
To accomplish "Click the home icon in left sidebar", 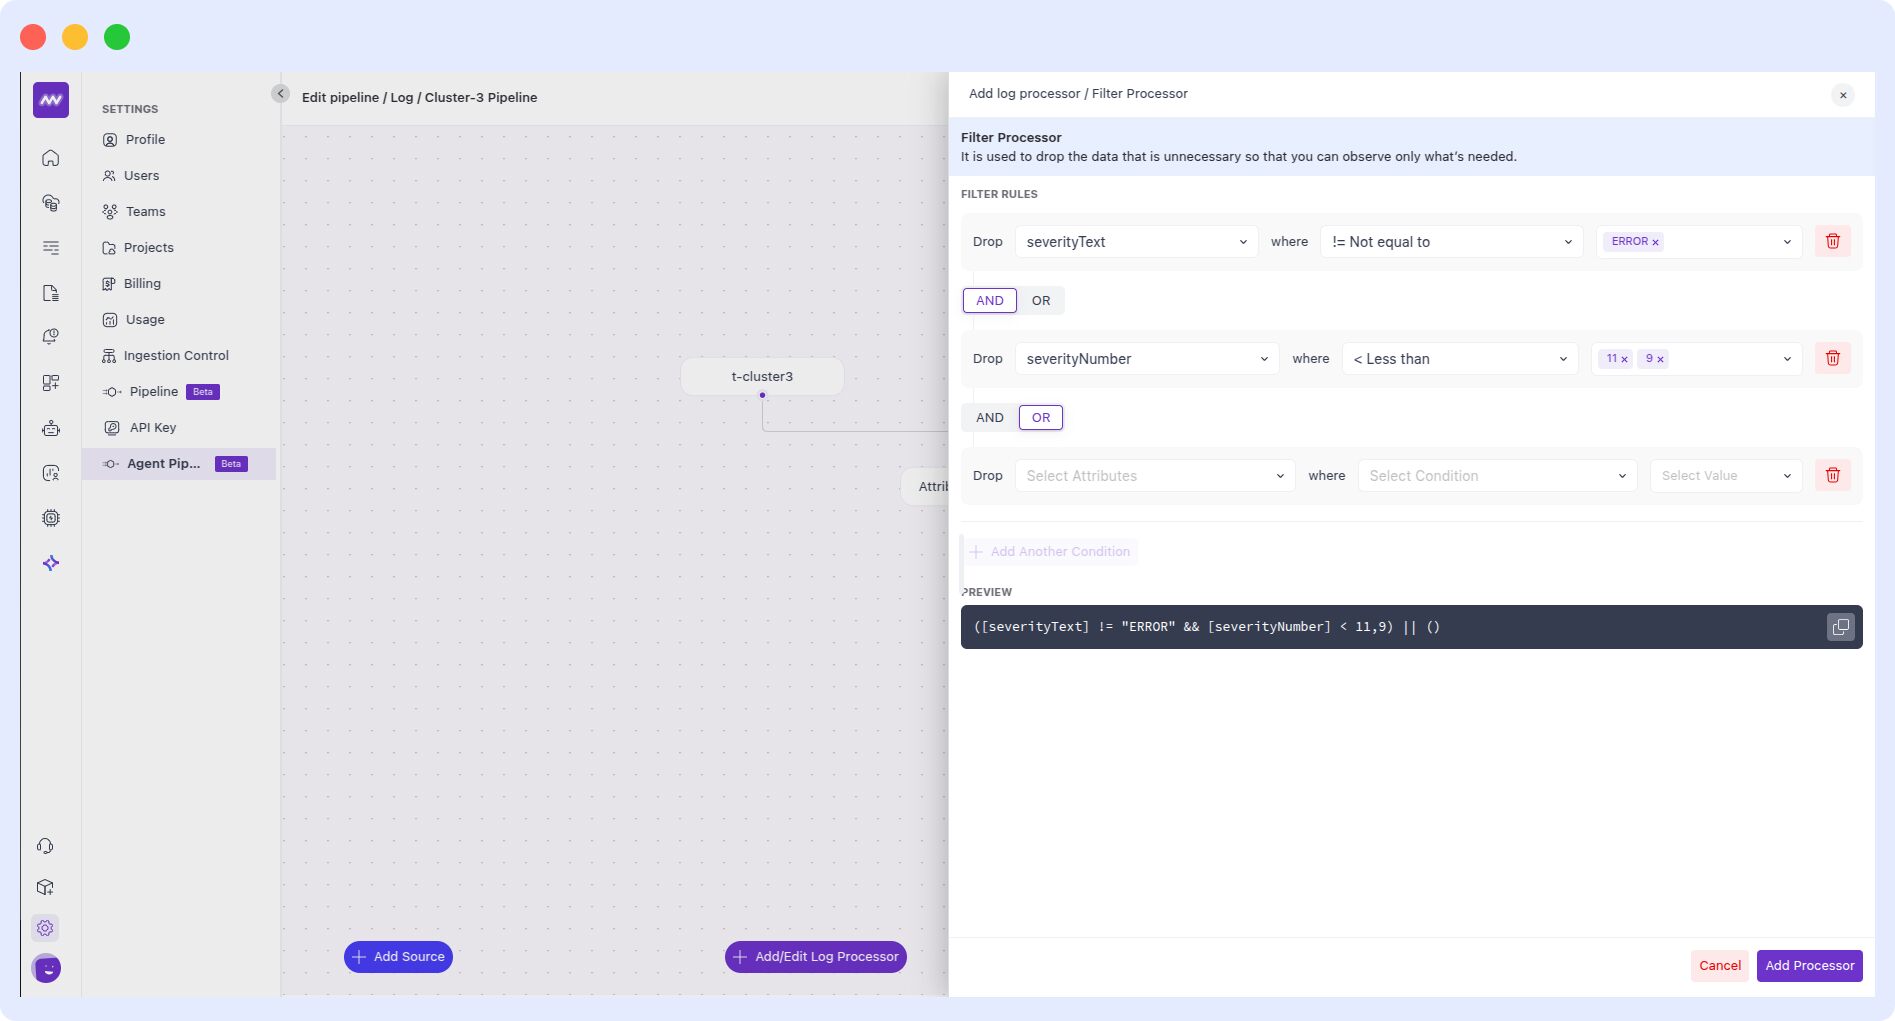I will pos(51,158).
